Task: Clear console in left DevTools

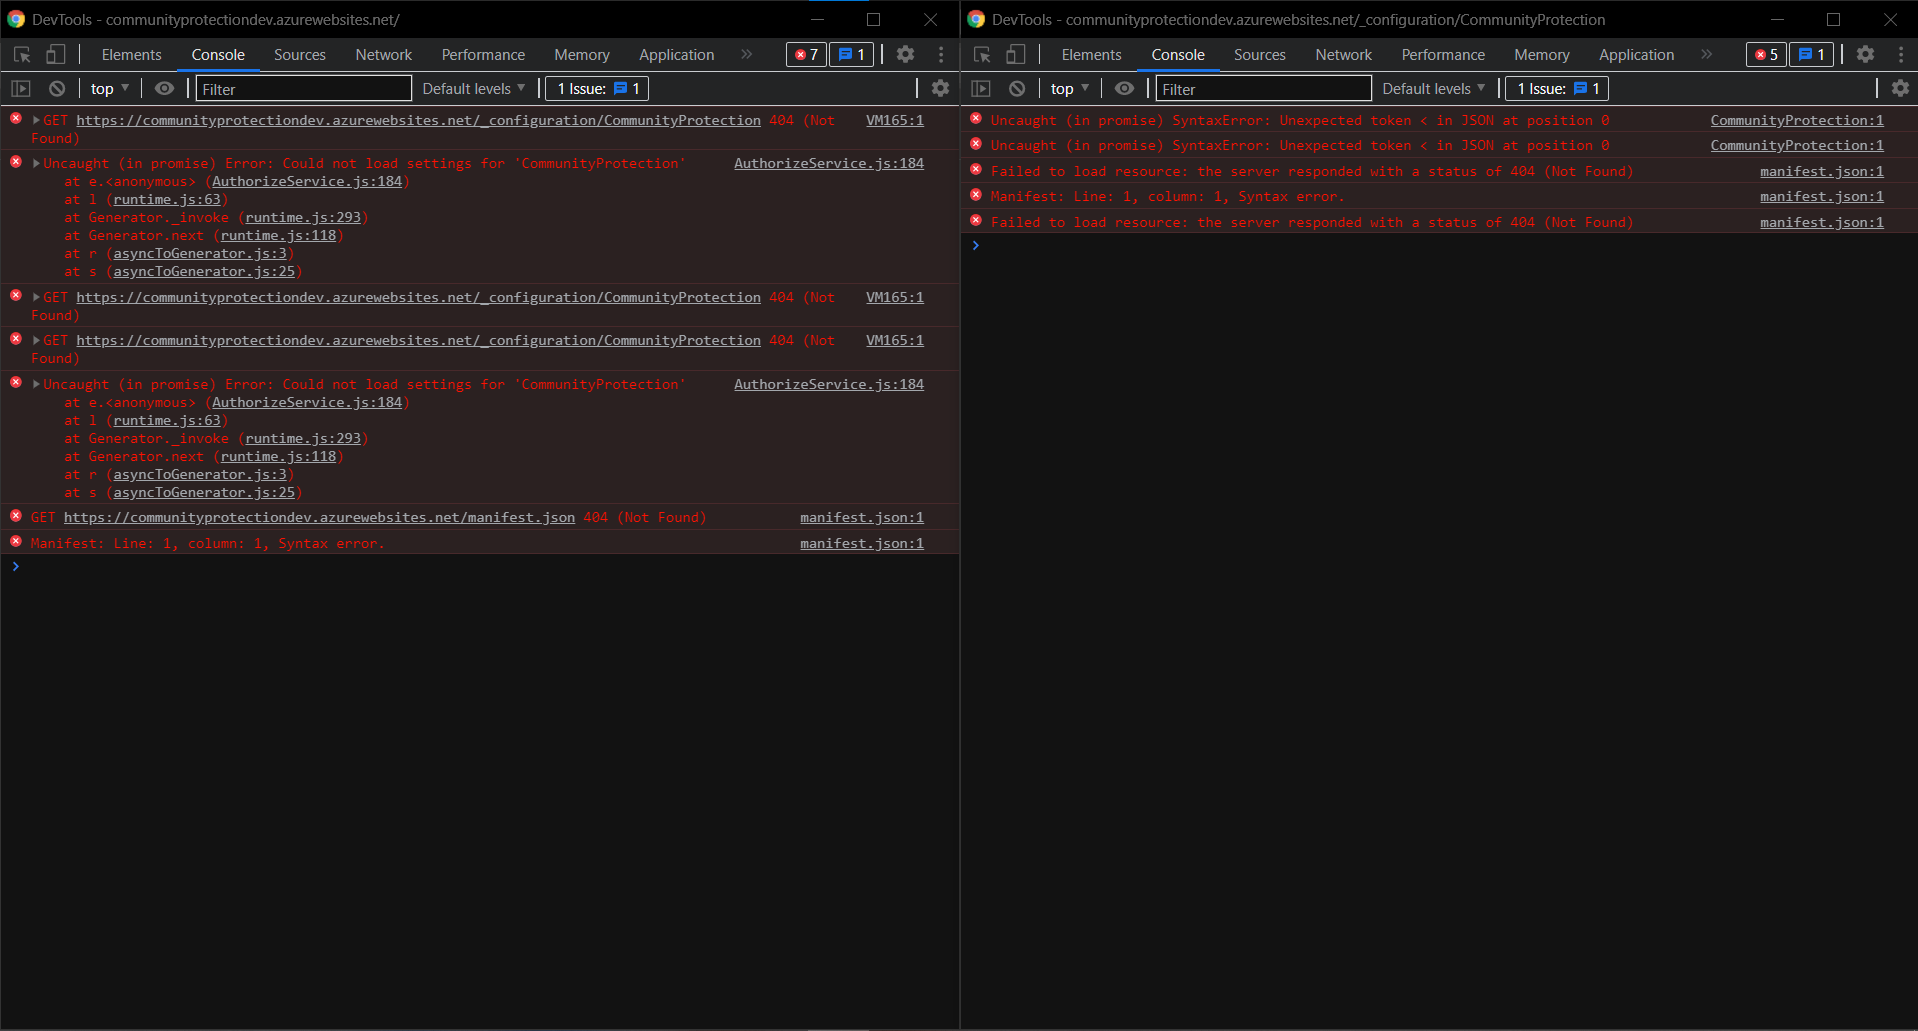Action: [x=57, y=89]
